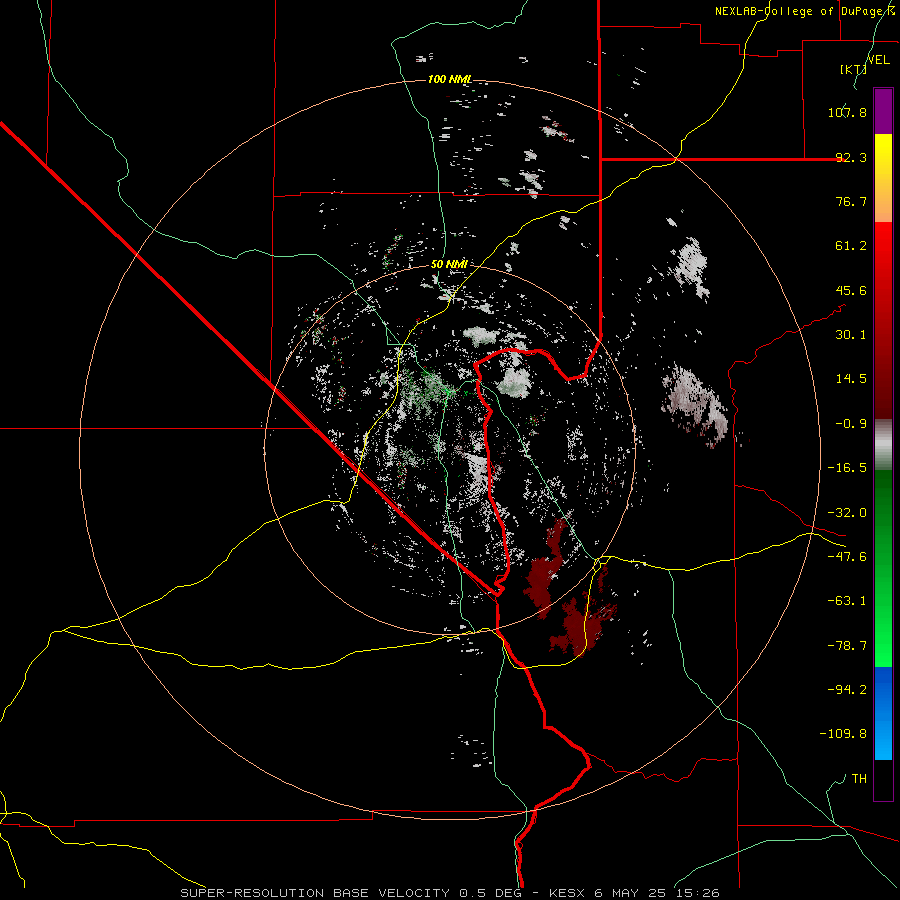
Task: Click the 50 NMI range ring label
Action: 449,264
